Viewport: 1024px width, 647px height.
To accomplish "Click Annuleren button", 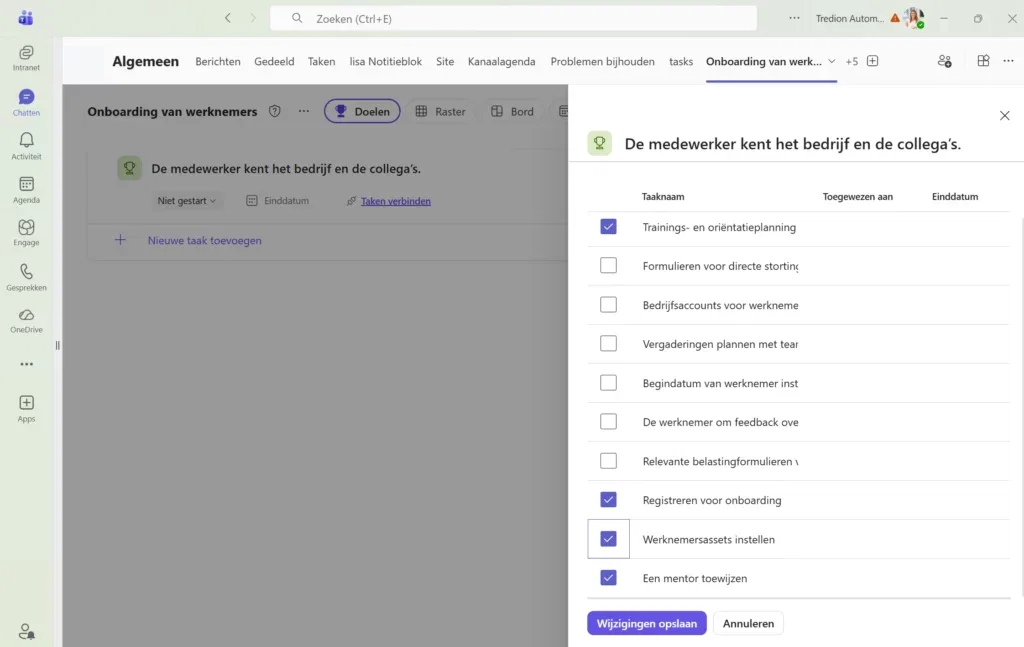I will click(748, 623).
